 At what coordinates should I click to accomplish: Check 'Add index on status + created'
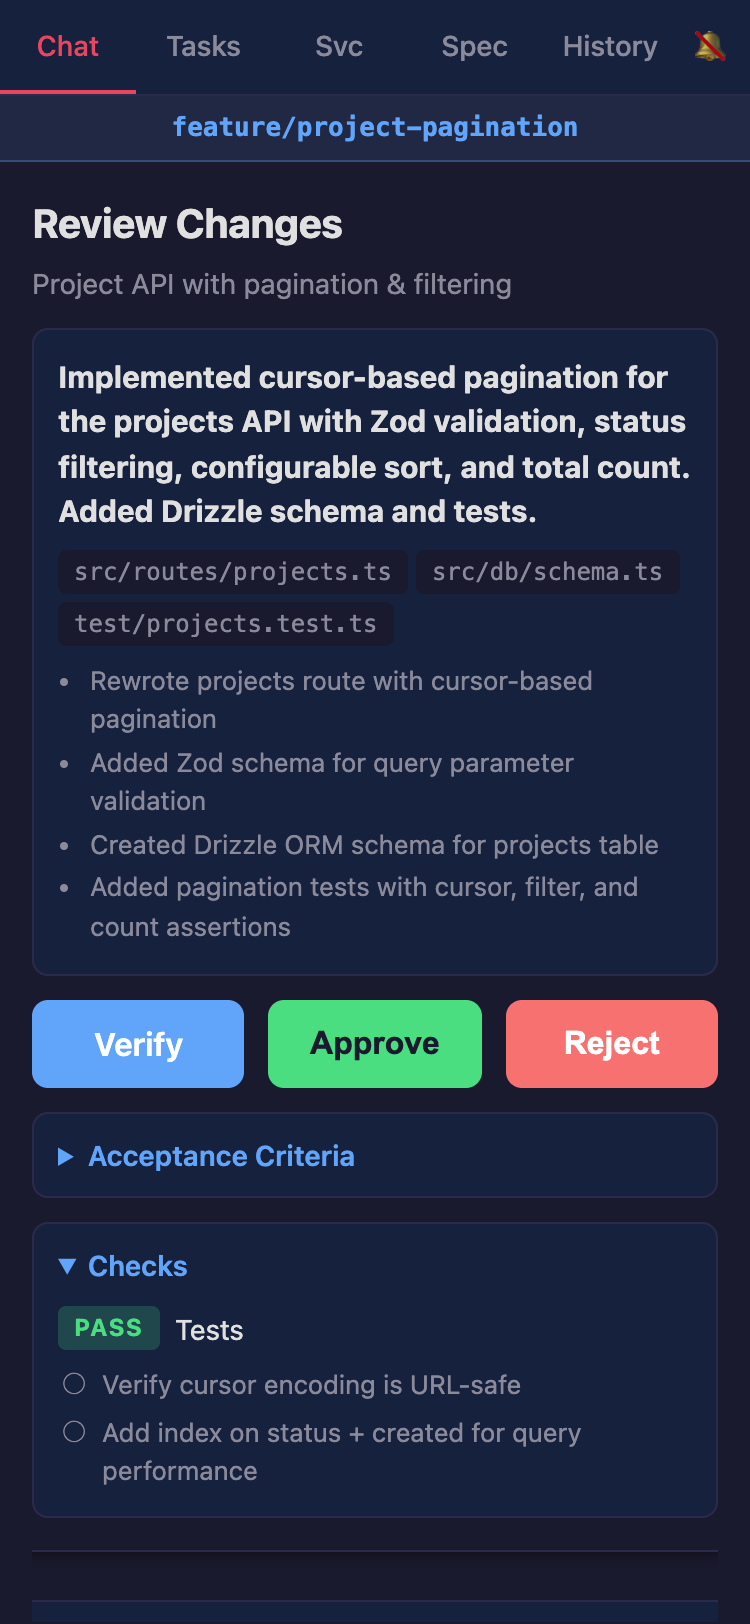tap(73, 1431)
